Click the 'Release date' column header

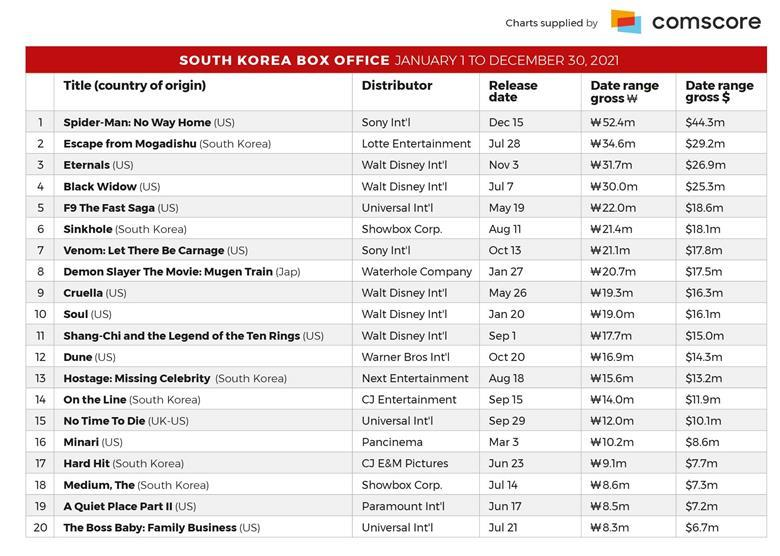point(513,91)
